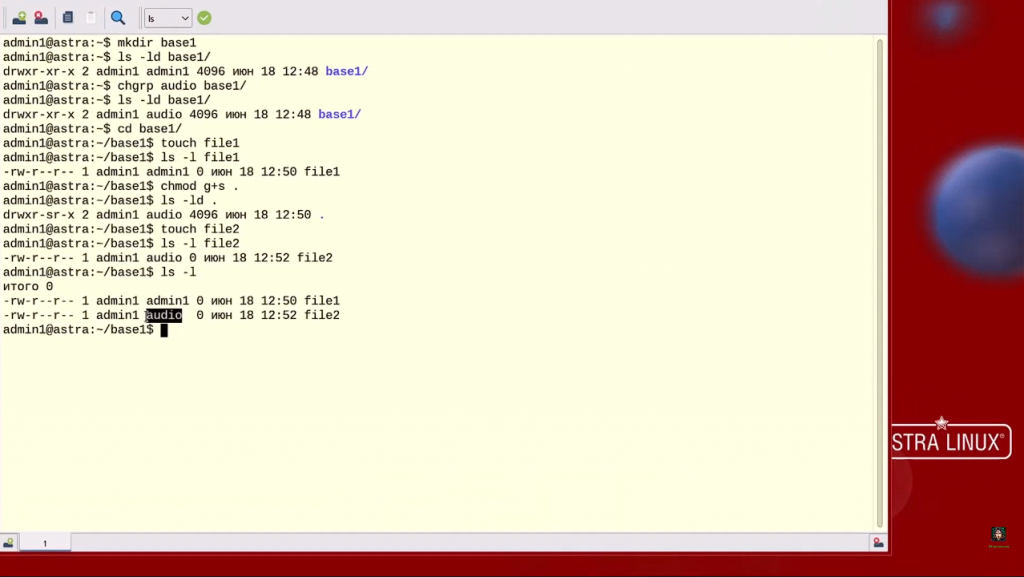Open search with magnifying glass icon
The height and width of the screenshot is (577, 1024).
pos(118,18)
